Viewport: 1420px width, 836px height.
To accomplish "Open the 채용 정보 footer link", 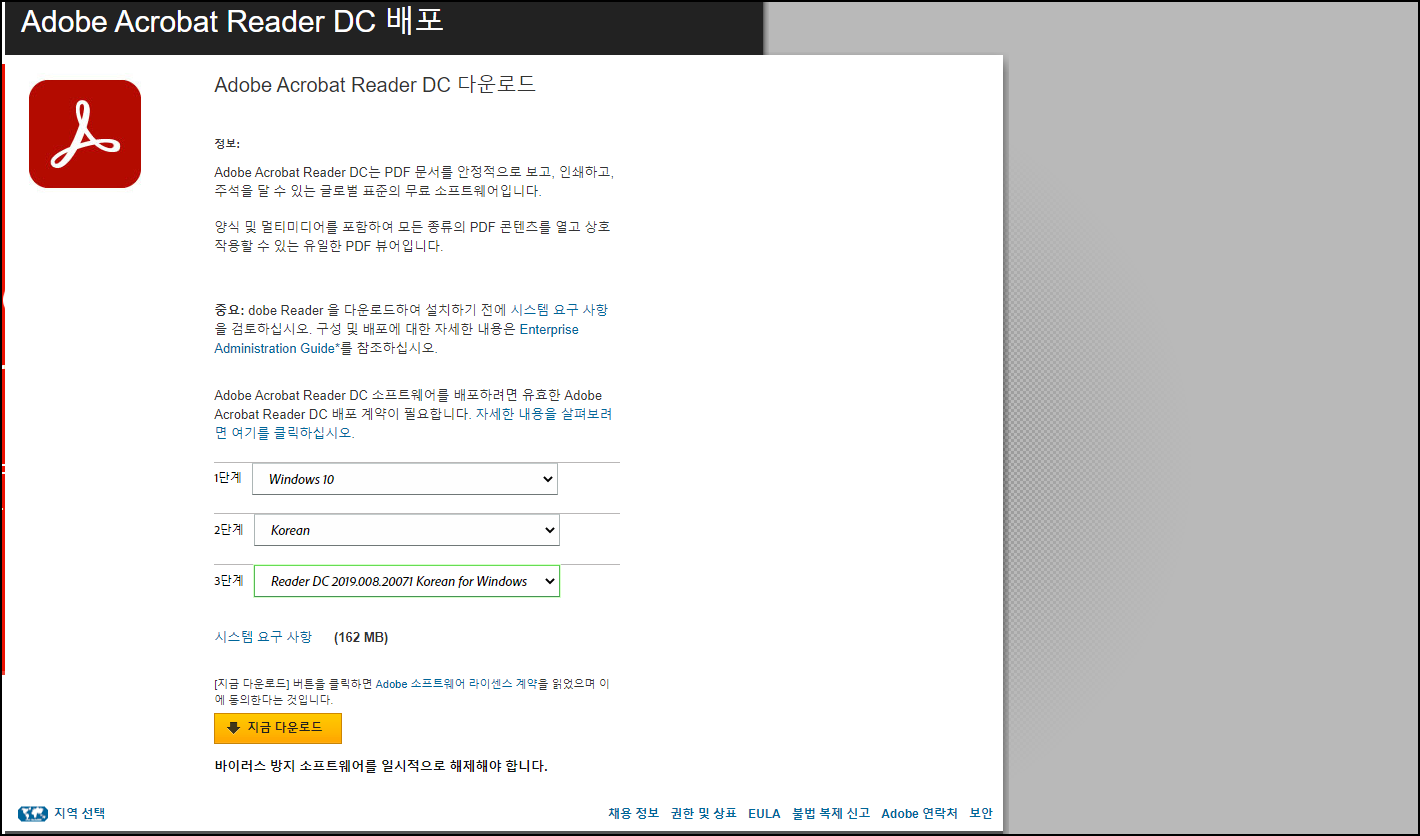I will coord(634,813).
